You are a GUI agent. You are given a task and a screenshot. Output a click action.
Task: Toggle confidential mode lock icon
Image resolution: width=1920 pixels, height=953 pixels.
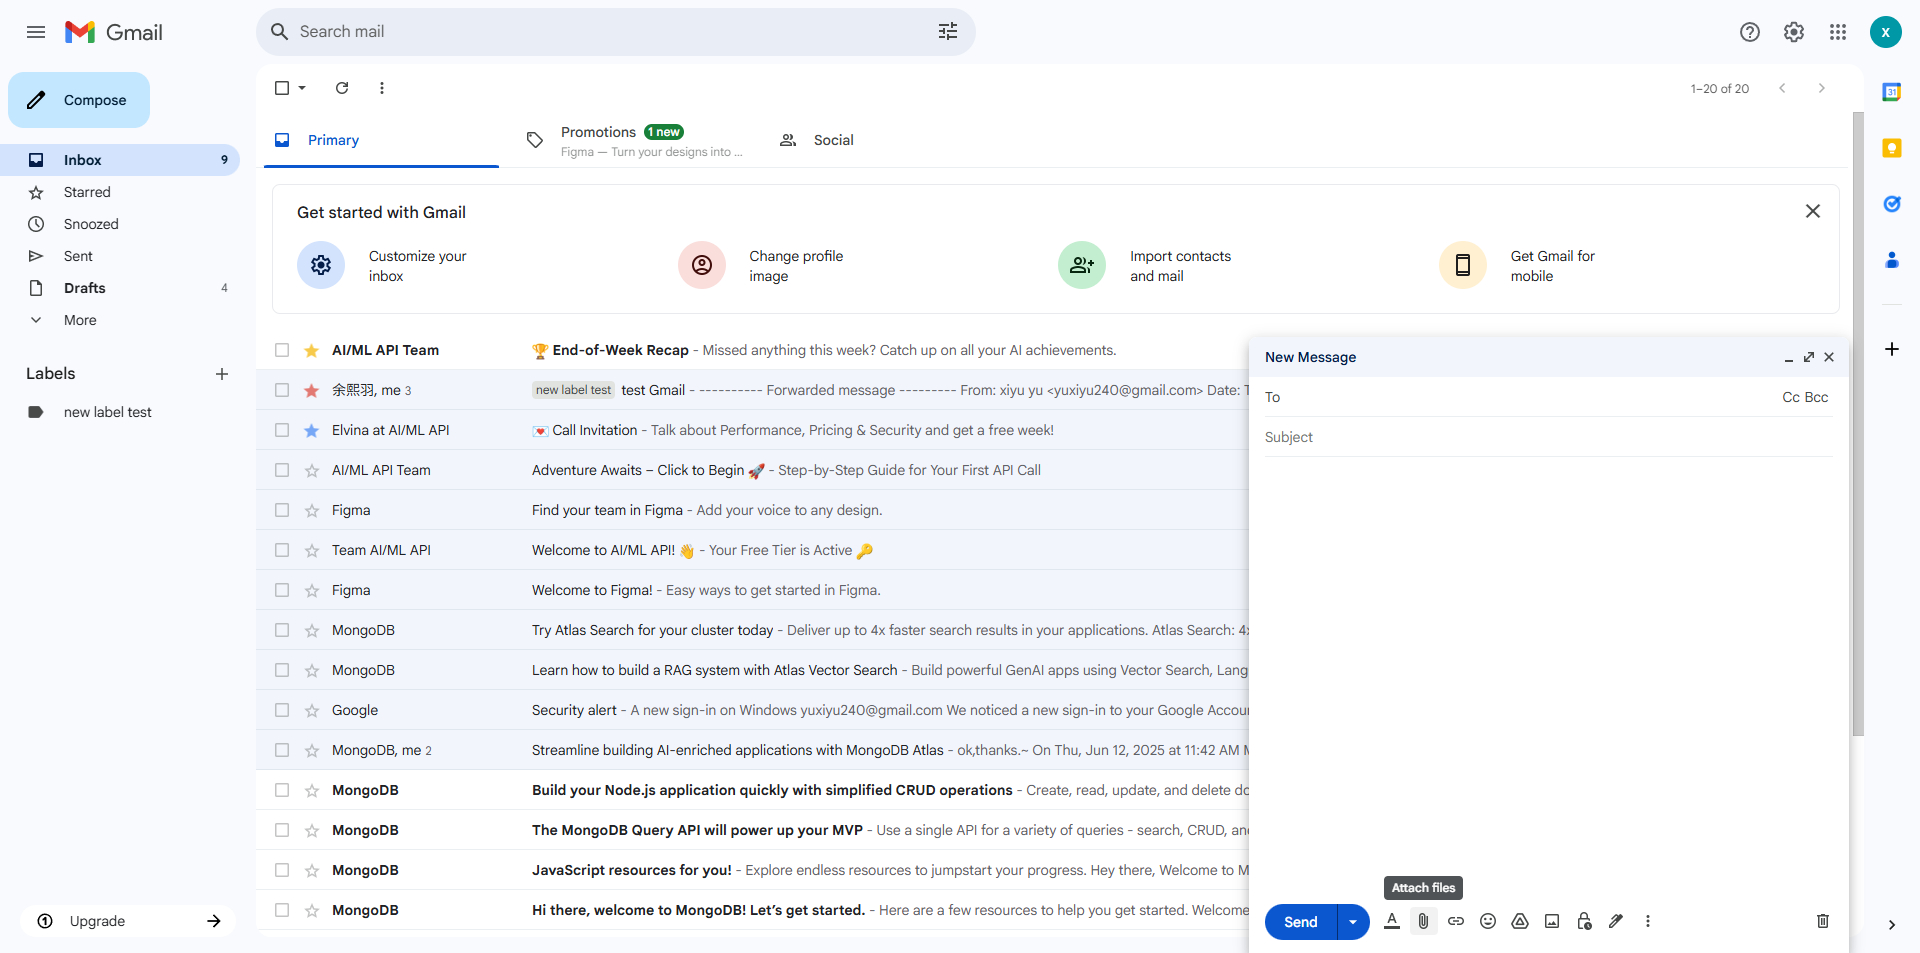point(1584,922)
